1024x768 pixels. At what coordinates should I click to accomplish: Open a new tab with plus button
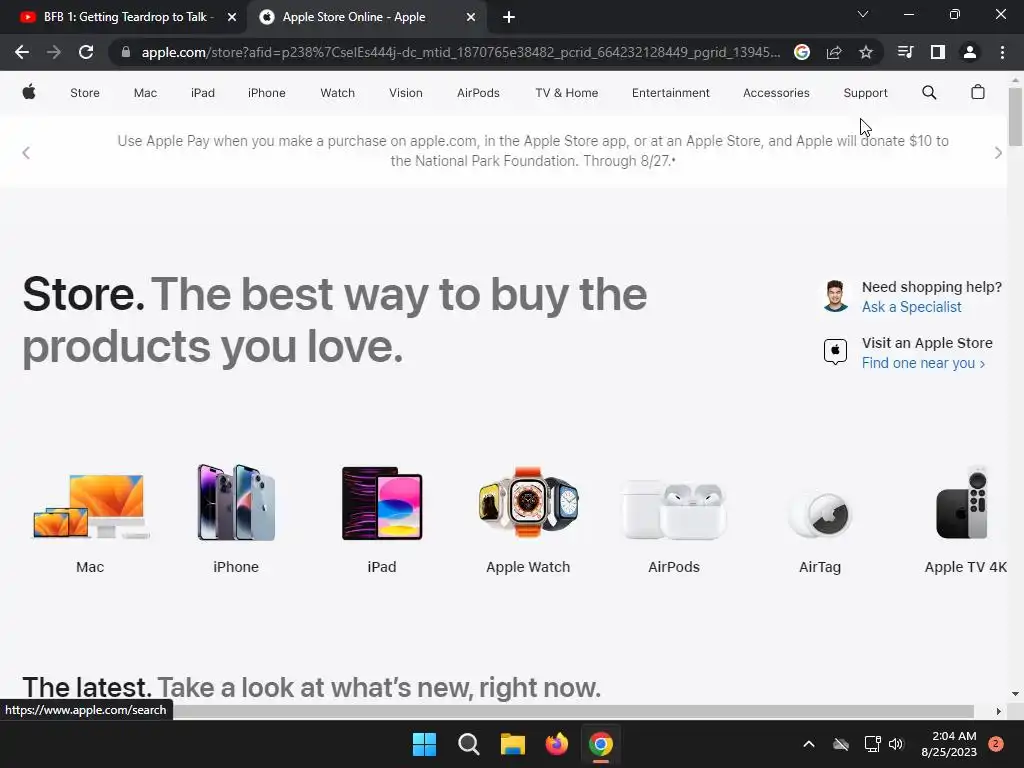[509, 18]
